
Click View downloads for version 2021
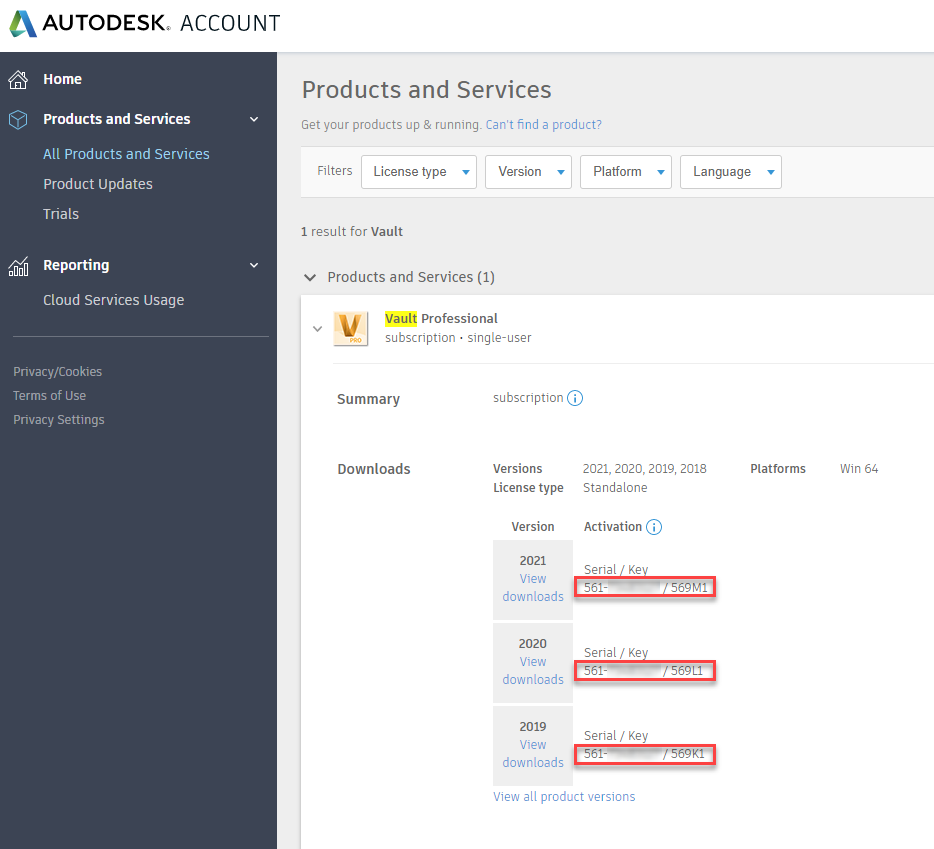[533, 587]
